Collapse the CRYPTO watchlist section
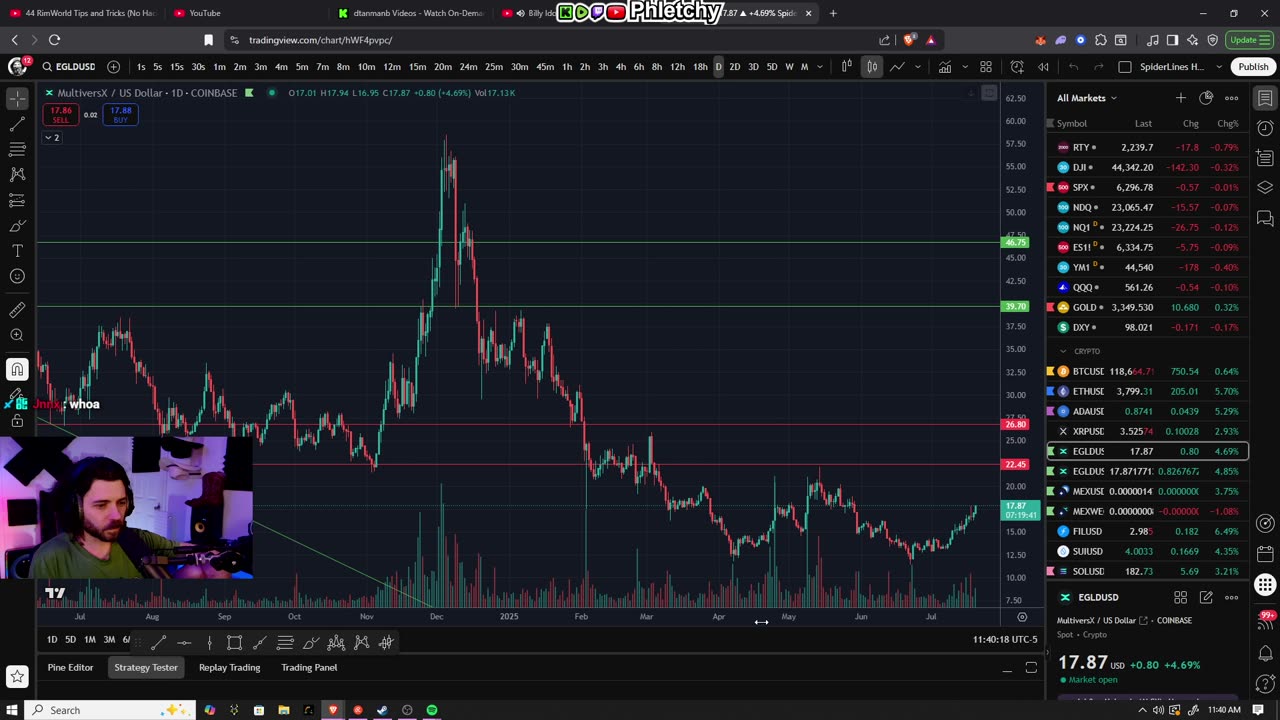Viewport: 1280px width, 720px height. pyautogui.click(x=1063, y=351)
